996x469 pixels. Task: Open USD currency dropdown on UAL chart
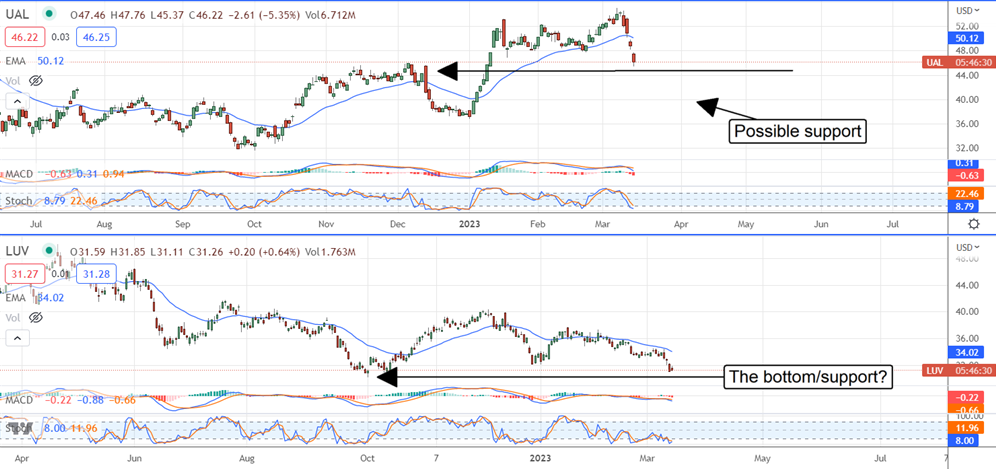tap(968, 10)
